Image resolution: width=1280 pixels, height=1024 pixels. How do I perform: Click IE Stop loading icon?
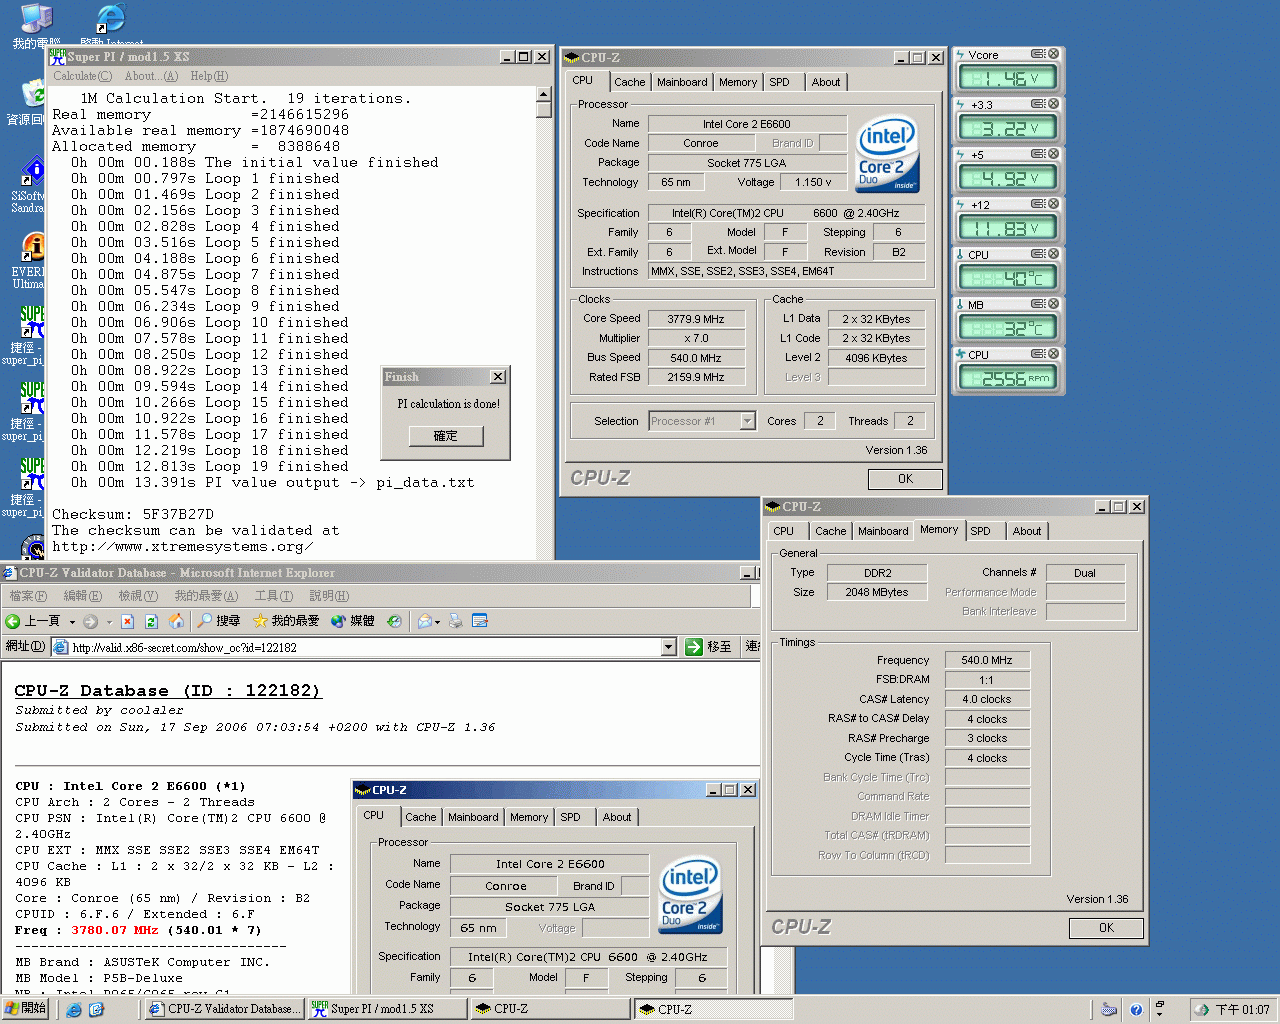point(128,621)
